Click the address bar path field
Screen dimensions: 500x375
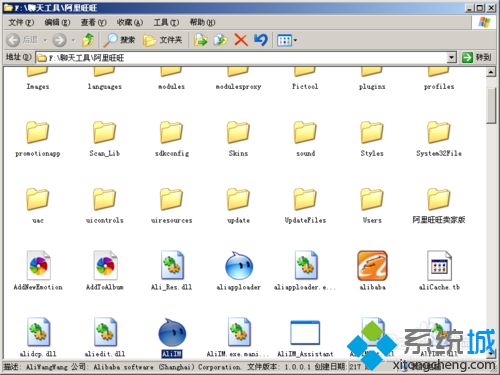[x=242, y=57]
